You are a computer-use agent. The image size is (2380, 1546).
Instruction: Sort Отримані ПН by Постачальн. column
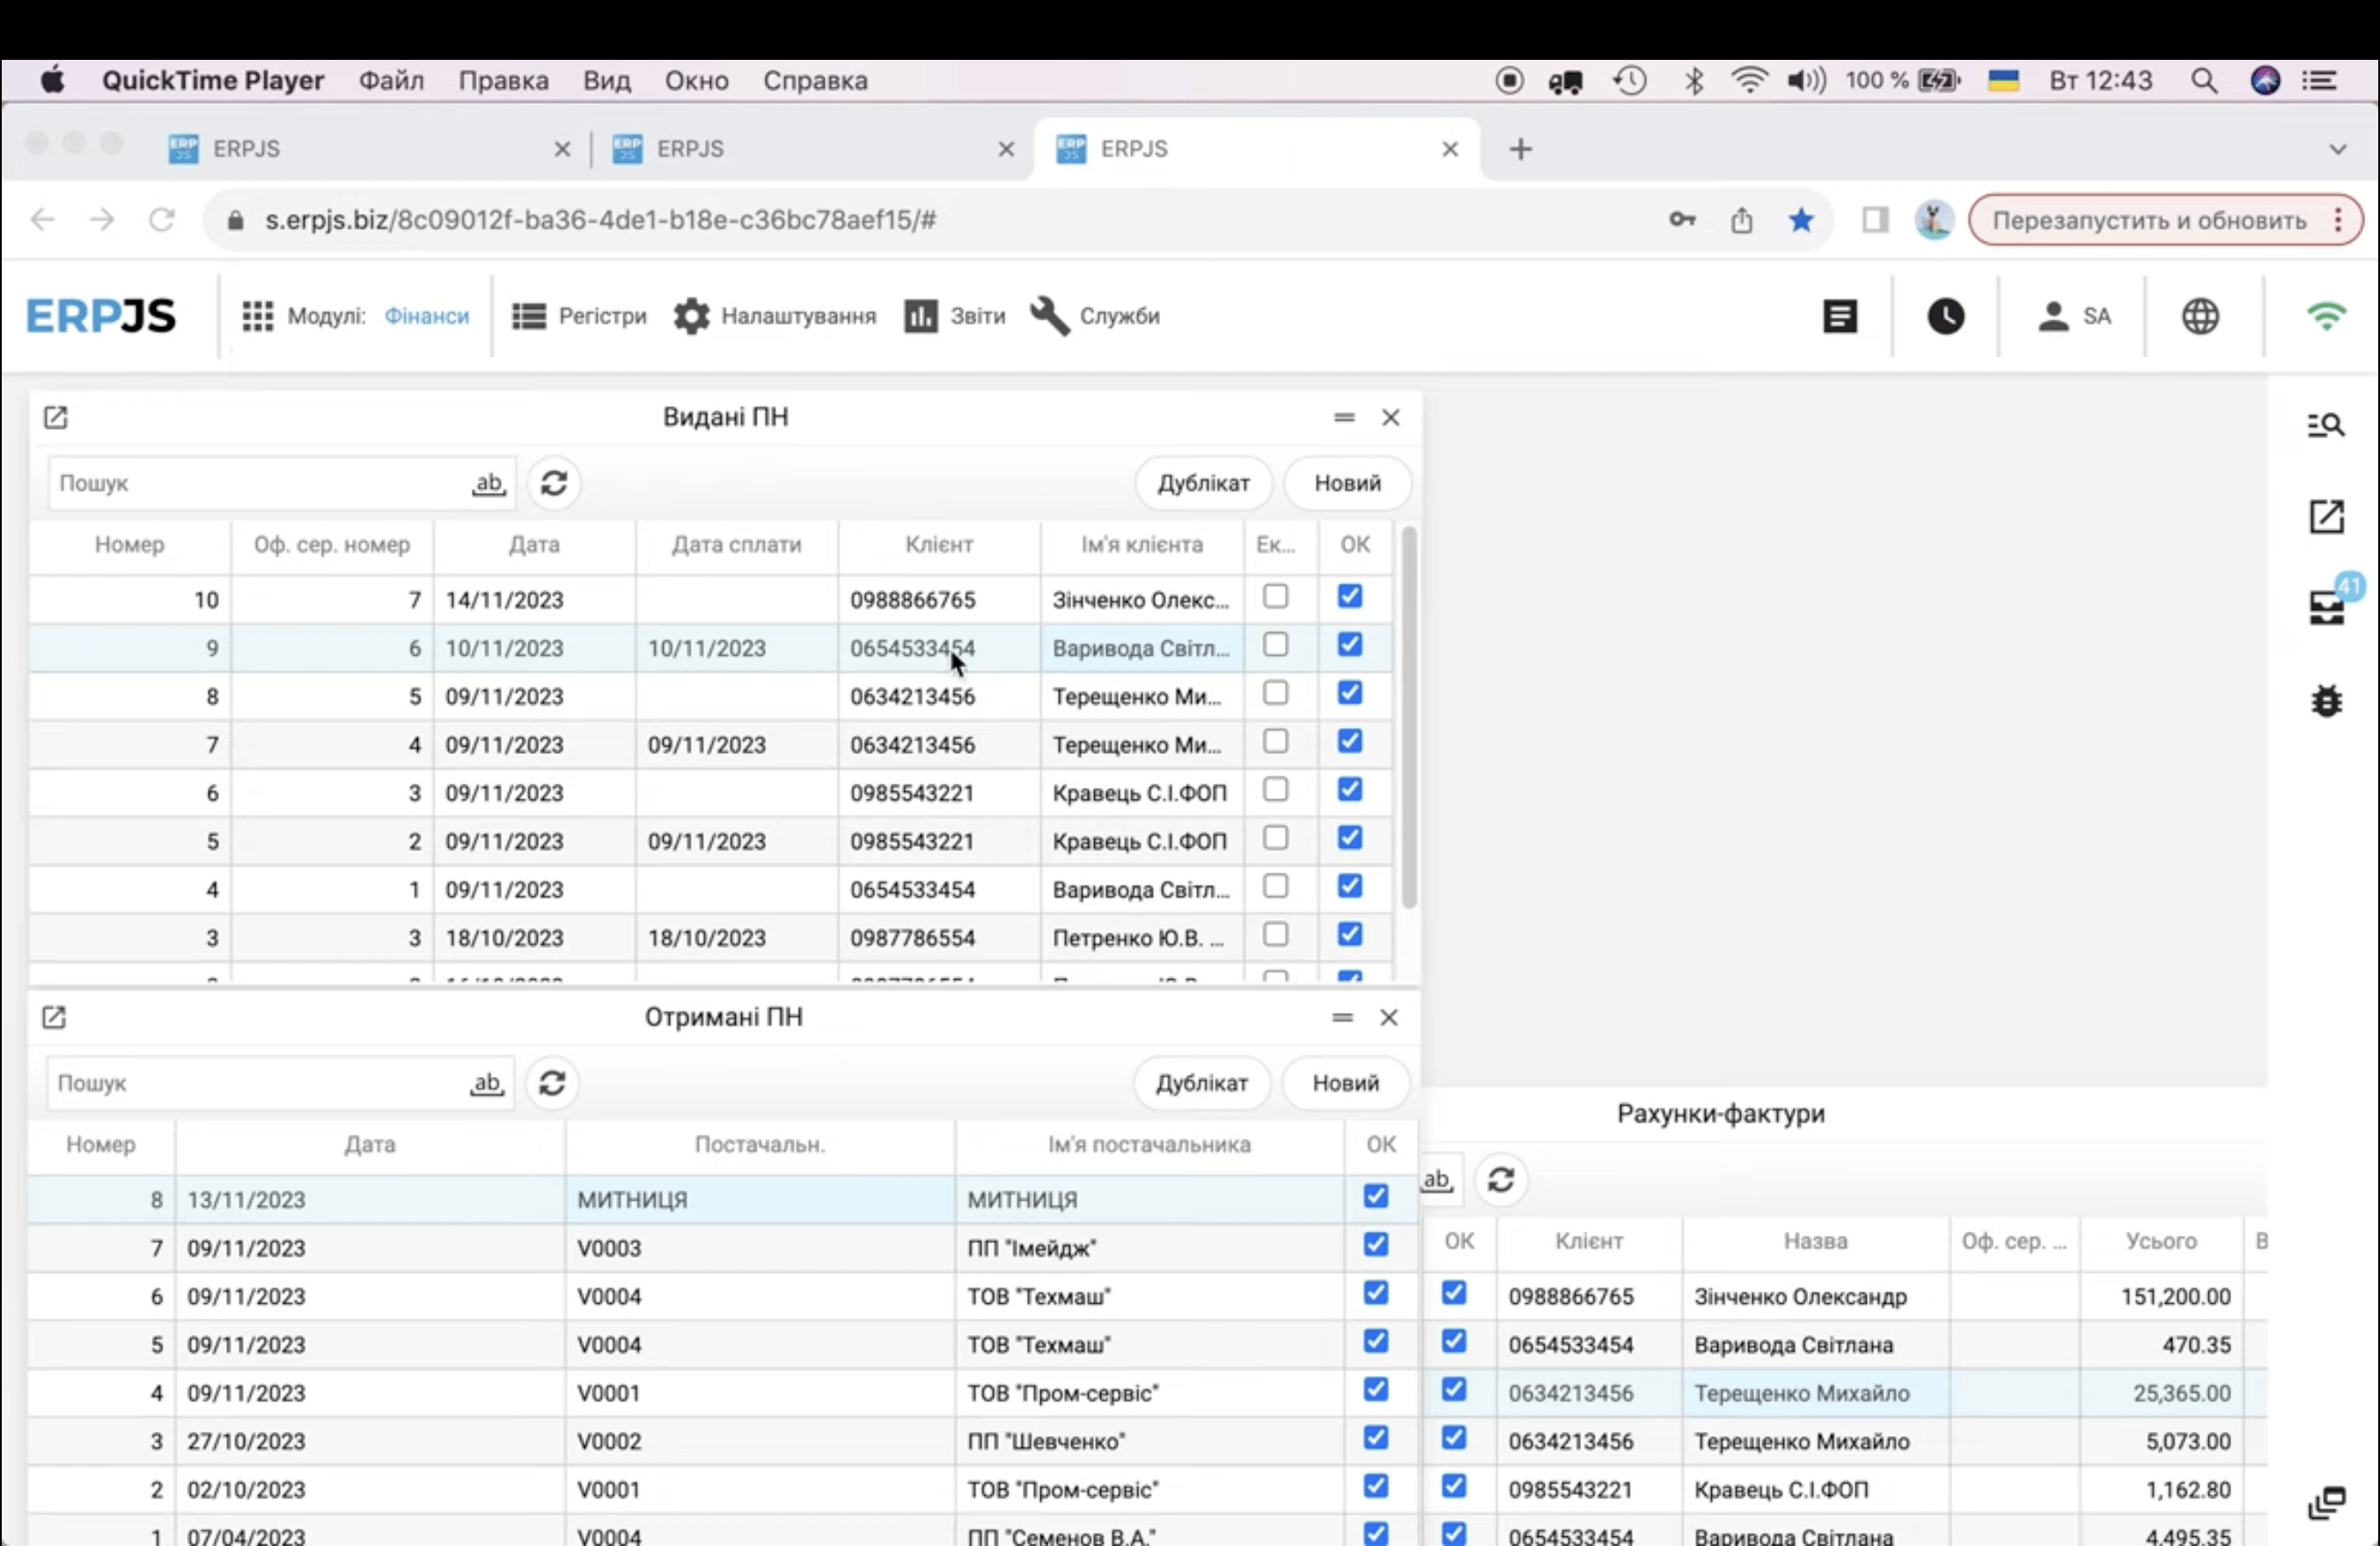(x=760, y=1145)
